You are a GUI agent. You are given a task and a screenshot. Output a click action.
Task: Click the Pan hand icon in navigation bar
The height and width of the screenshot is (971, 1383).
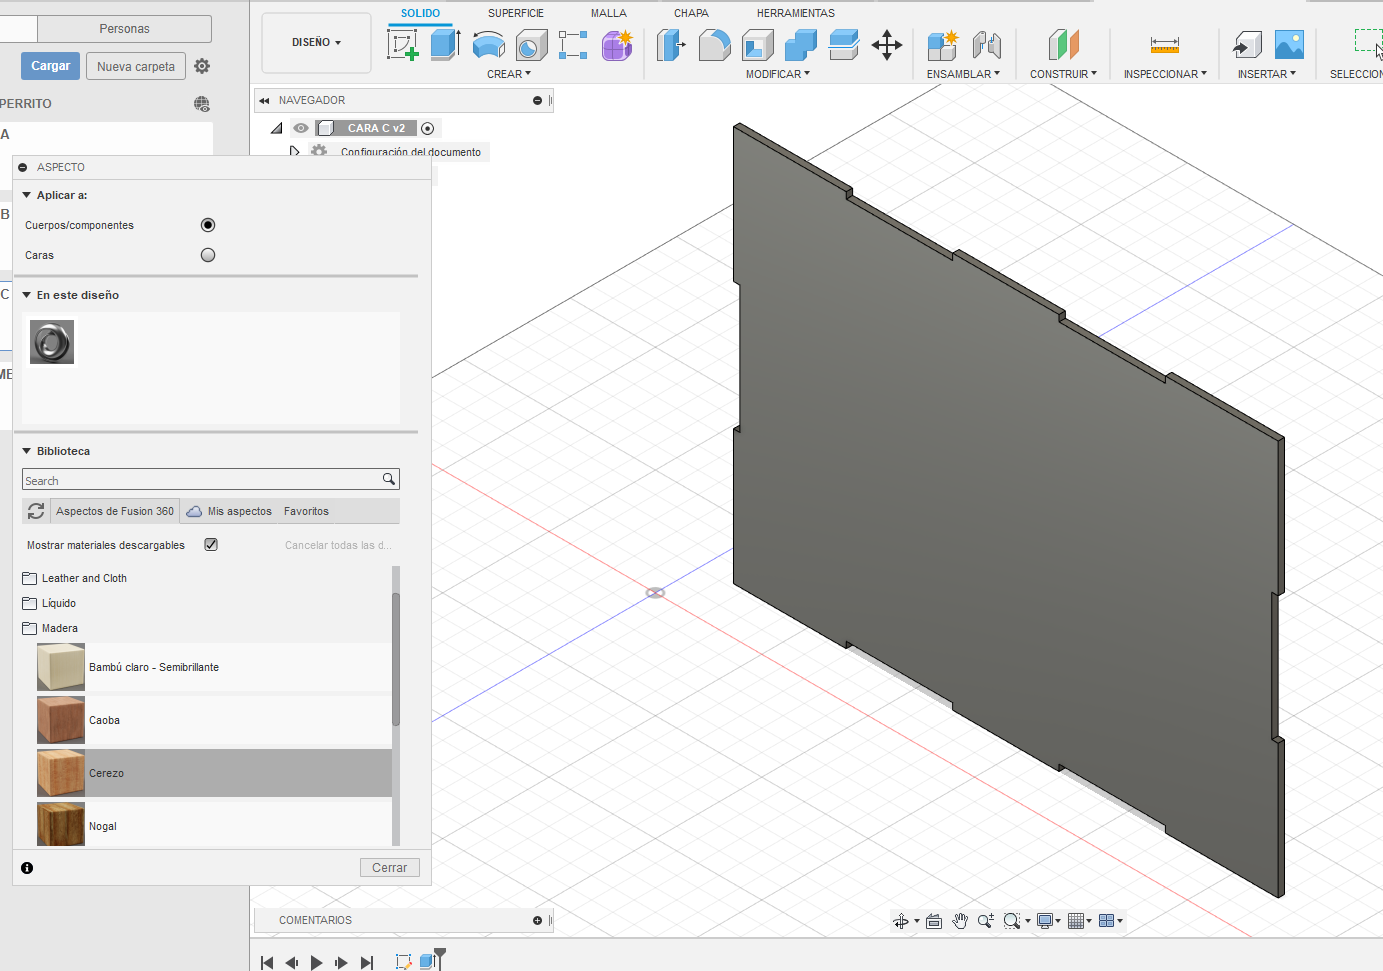[x=960, y=921]
